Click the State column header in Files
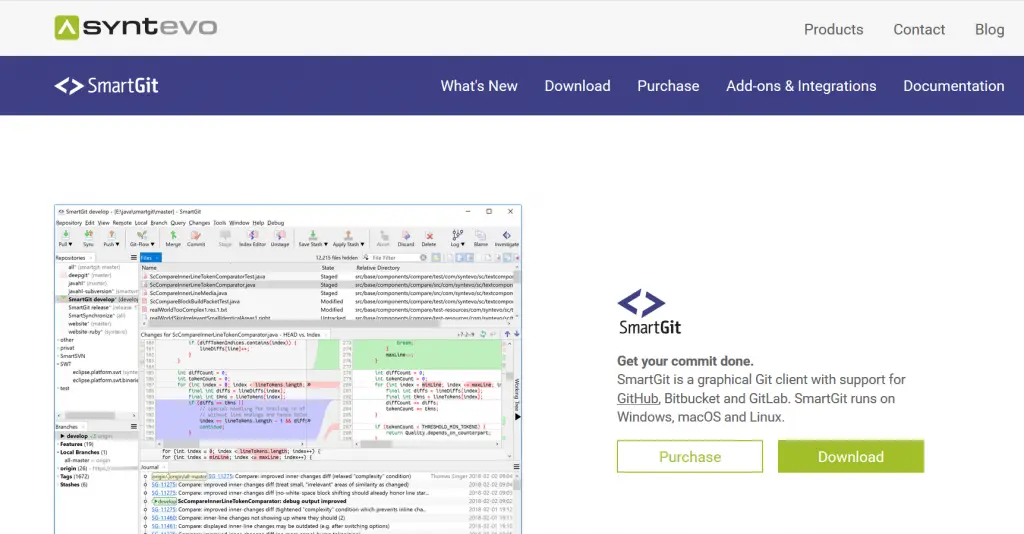The width and height of the screenshot is (1024, 534). [x=328, y=268]
